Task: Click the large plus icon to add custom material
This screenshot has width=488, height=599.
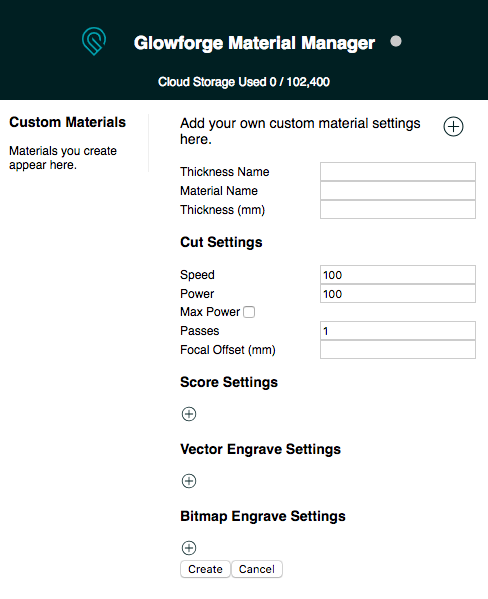Action: (x=453, y=126)
